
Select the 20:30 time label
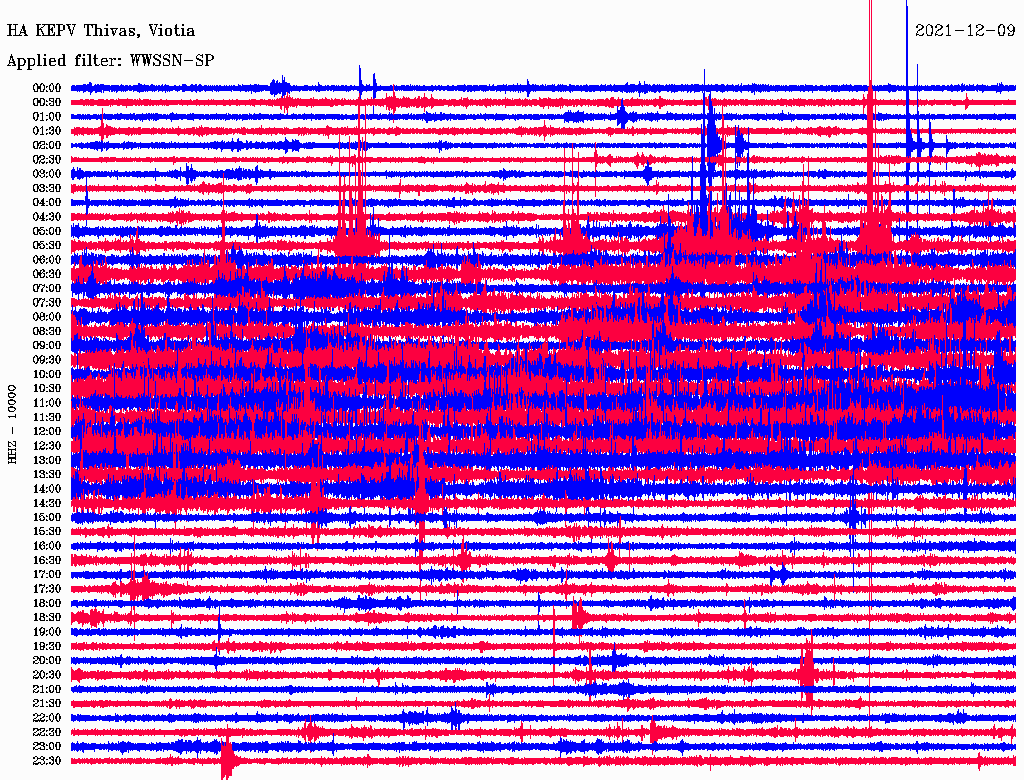[x=47, y=675]
